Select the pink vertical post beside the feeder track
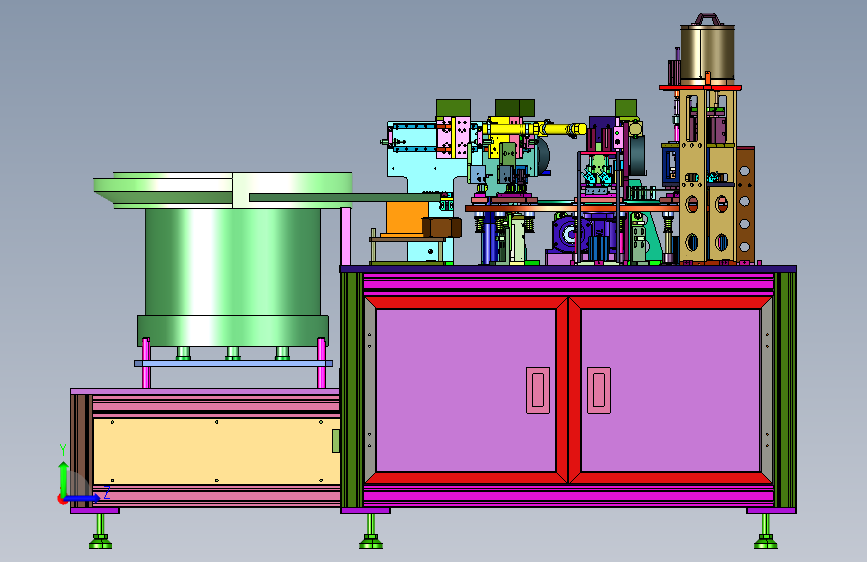867x562 pixels. click(346, 236)
